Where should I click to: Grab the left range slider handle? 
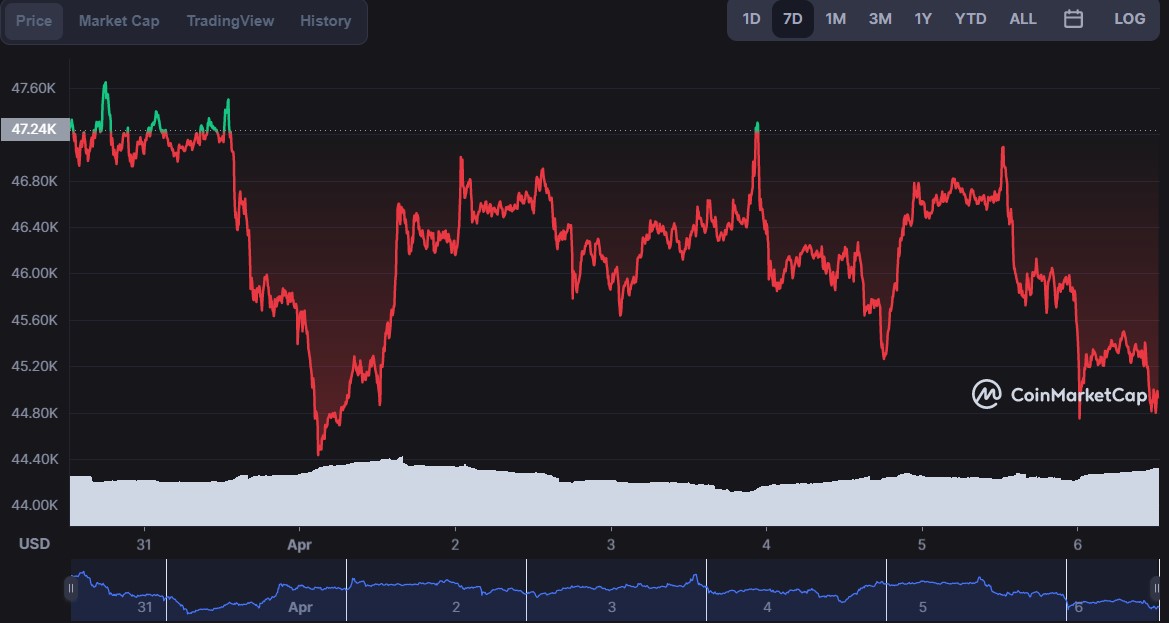coord(72,588)
